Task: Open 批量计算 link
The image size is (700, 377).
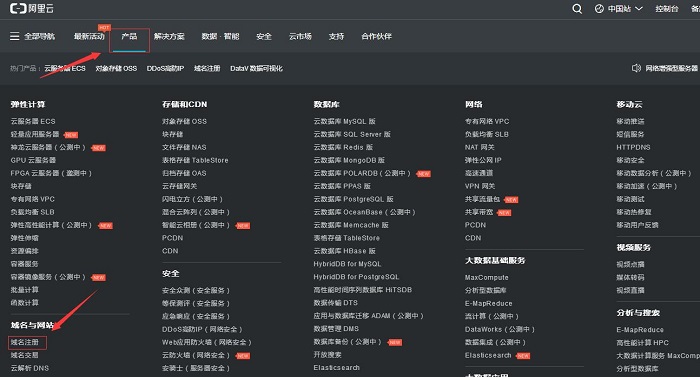Action: tap(25, 290)
